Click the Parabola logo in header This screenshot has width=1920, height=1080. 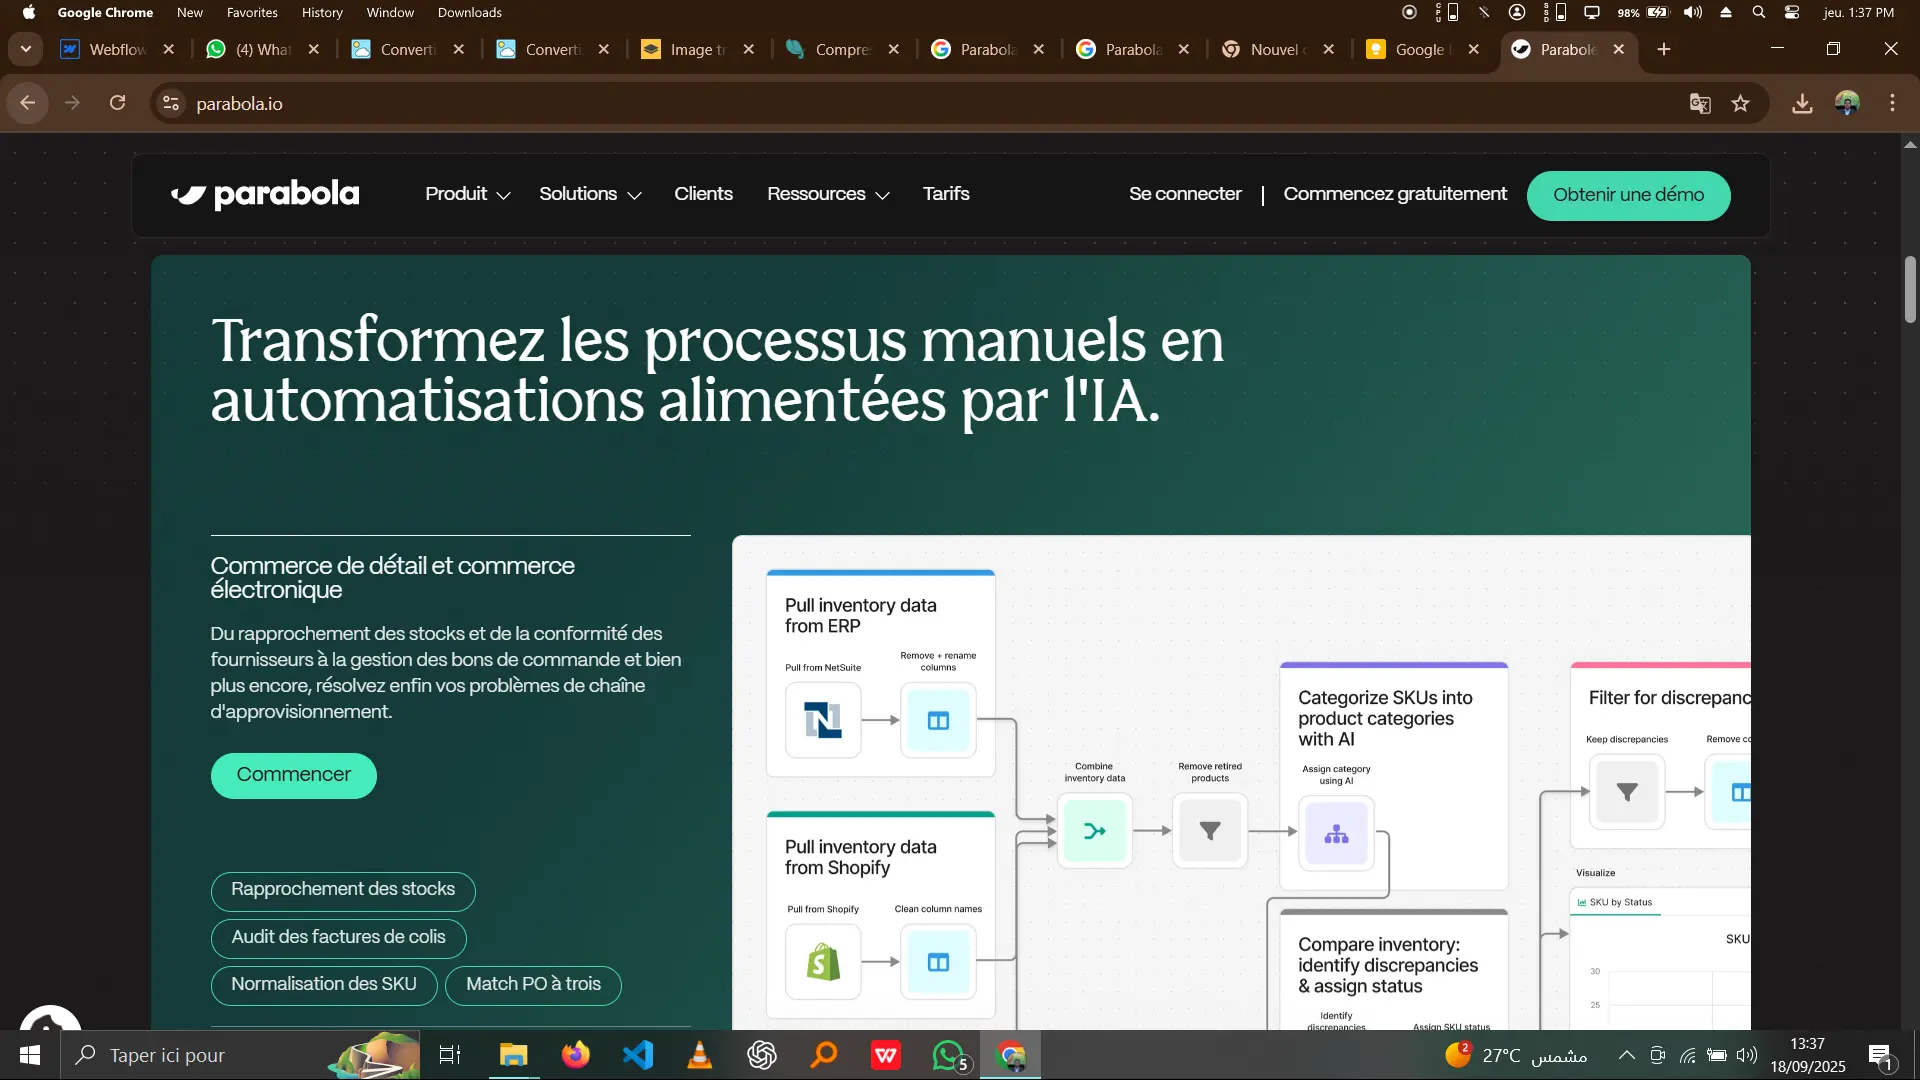tap(265, 194)
